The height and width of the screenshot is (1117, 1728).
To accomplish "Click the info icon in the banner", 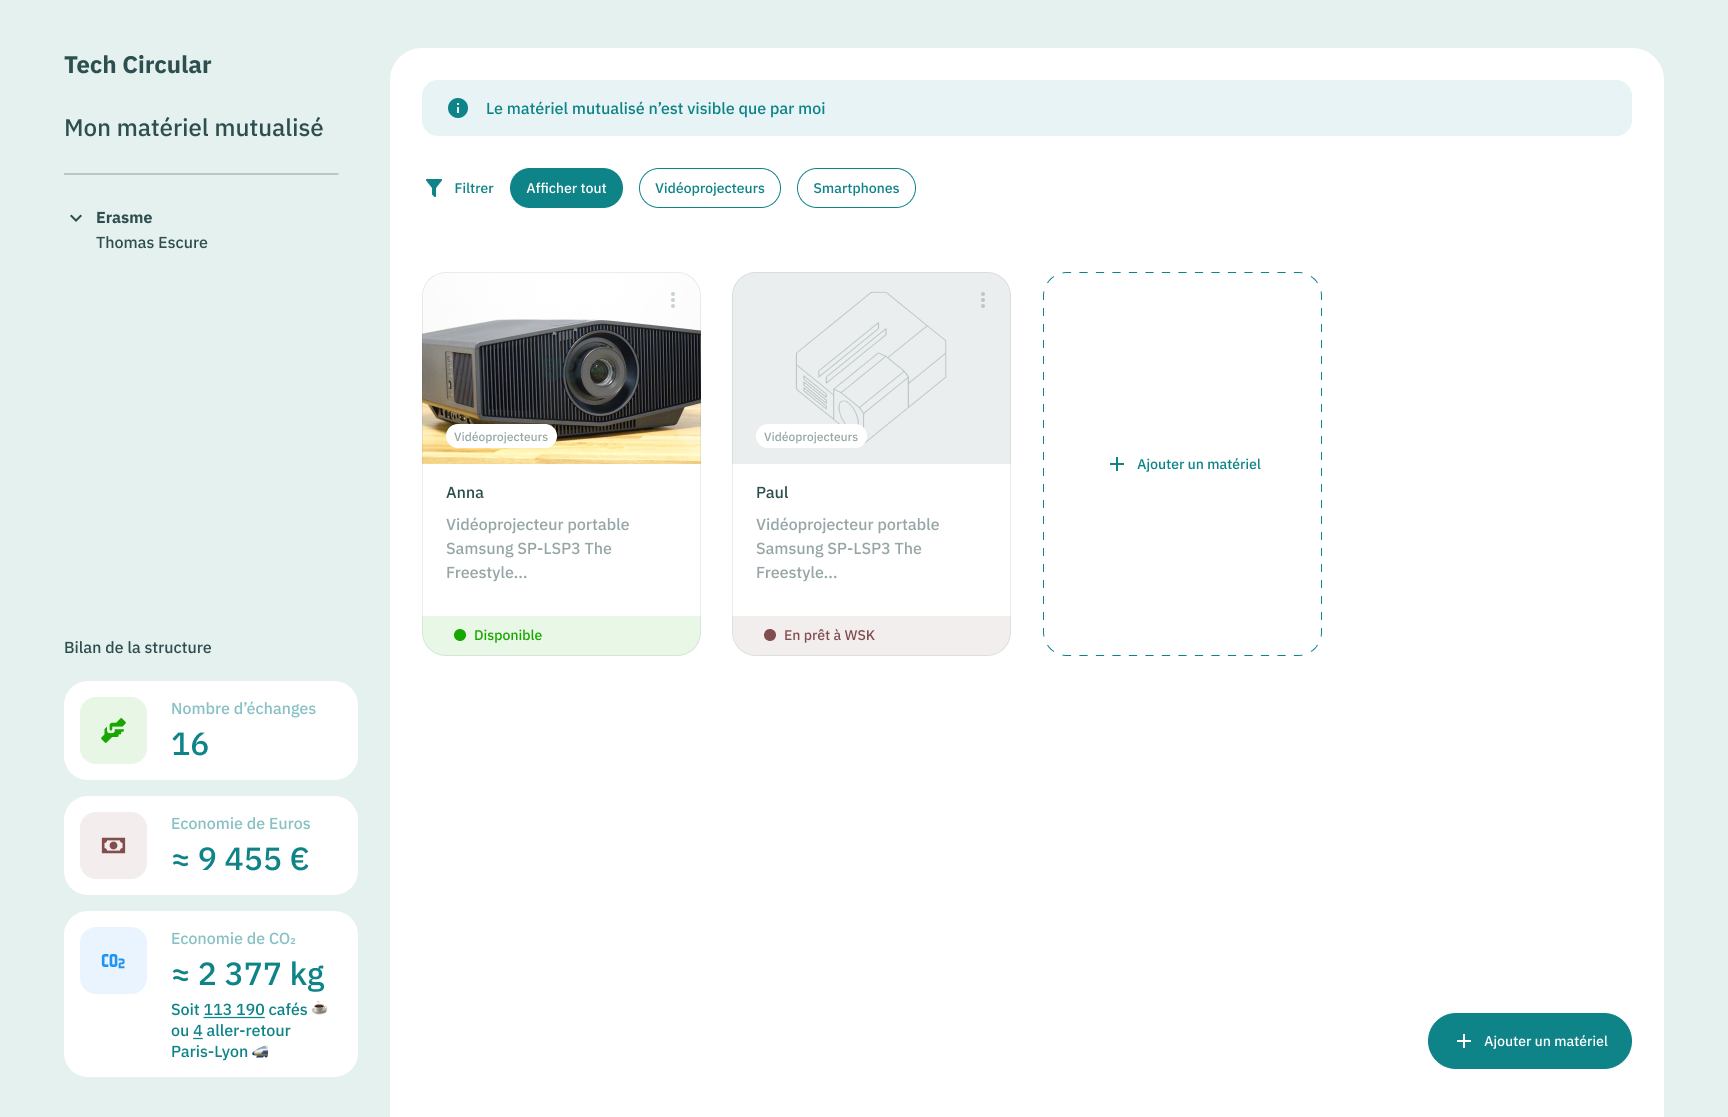I will coord(458,108).
